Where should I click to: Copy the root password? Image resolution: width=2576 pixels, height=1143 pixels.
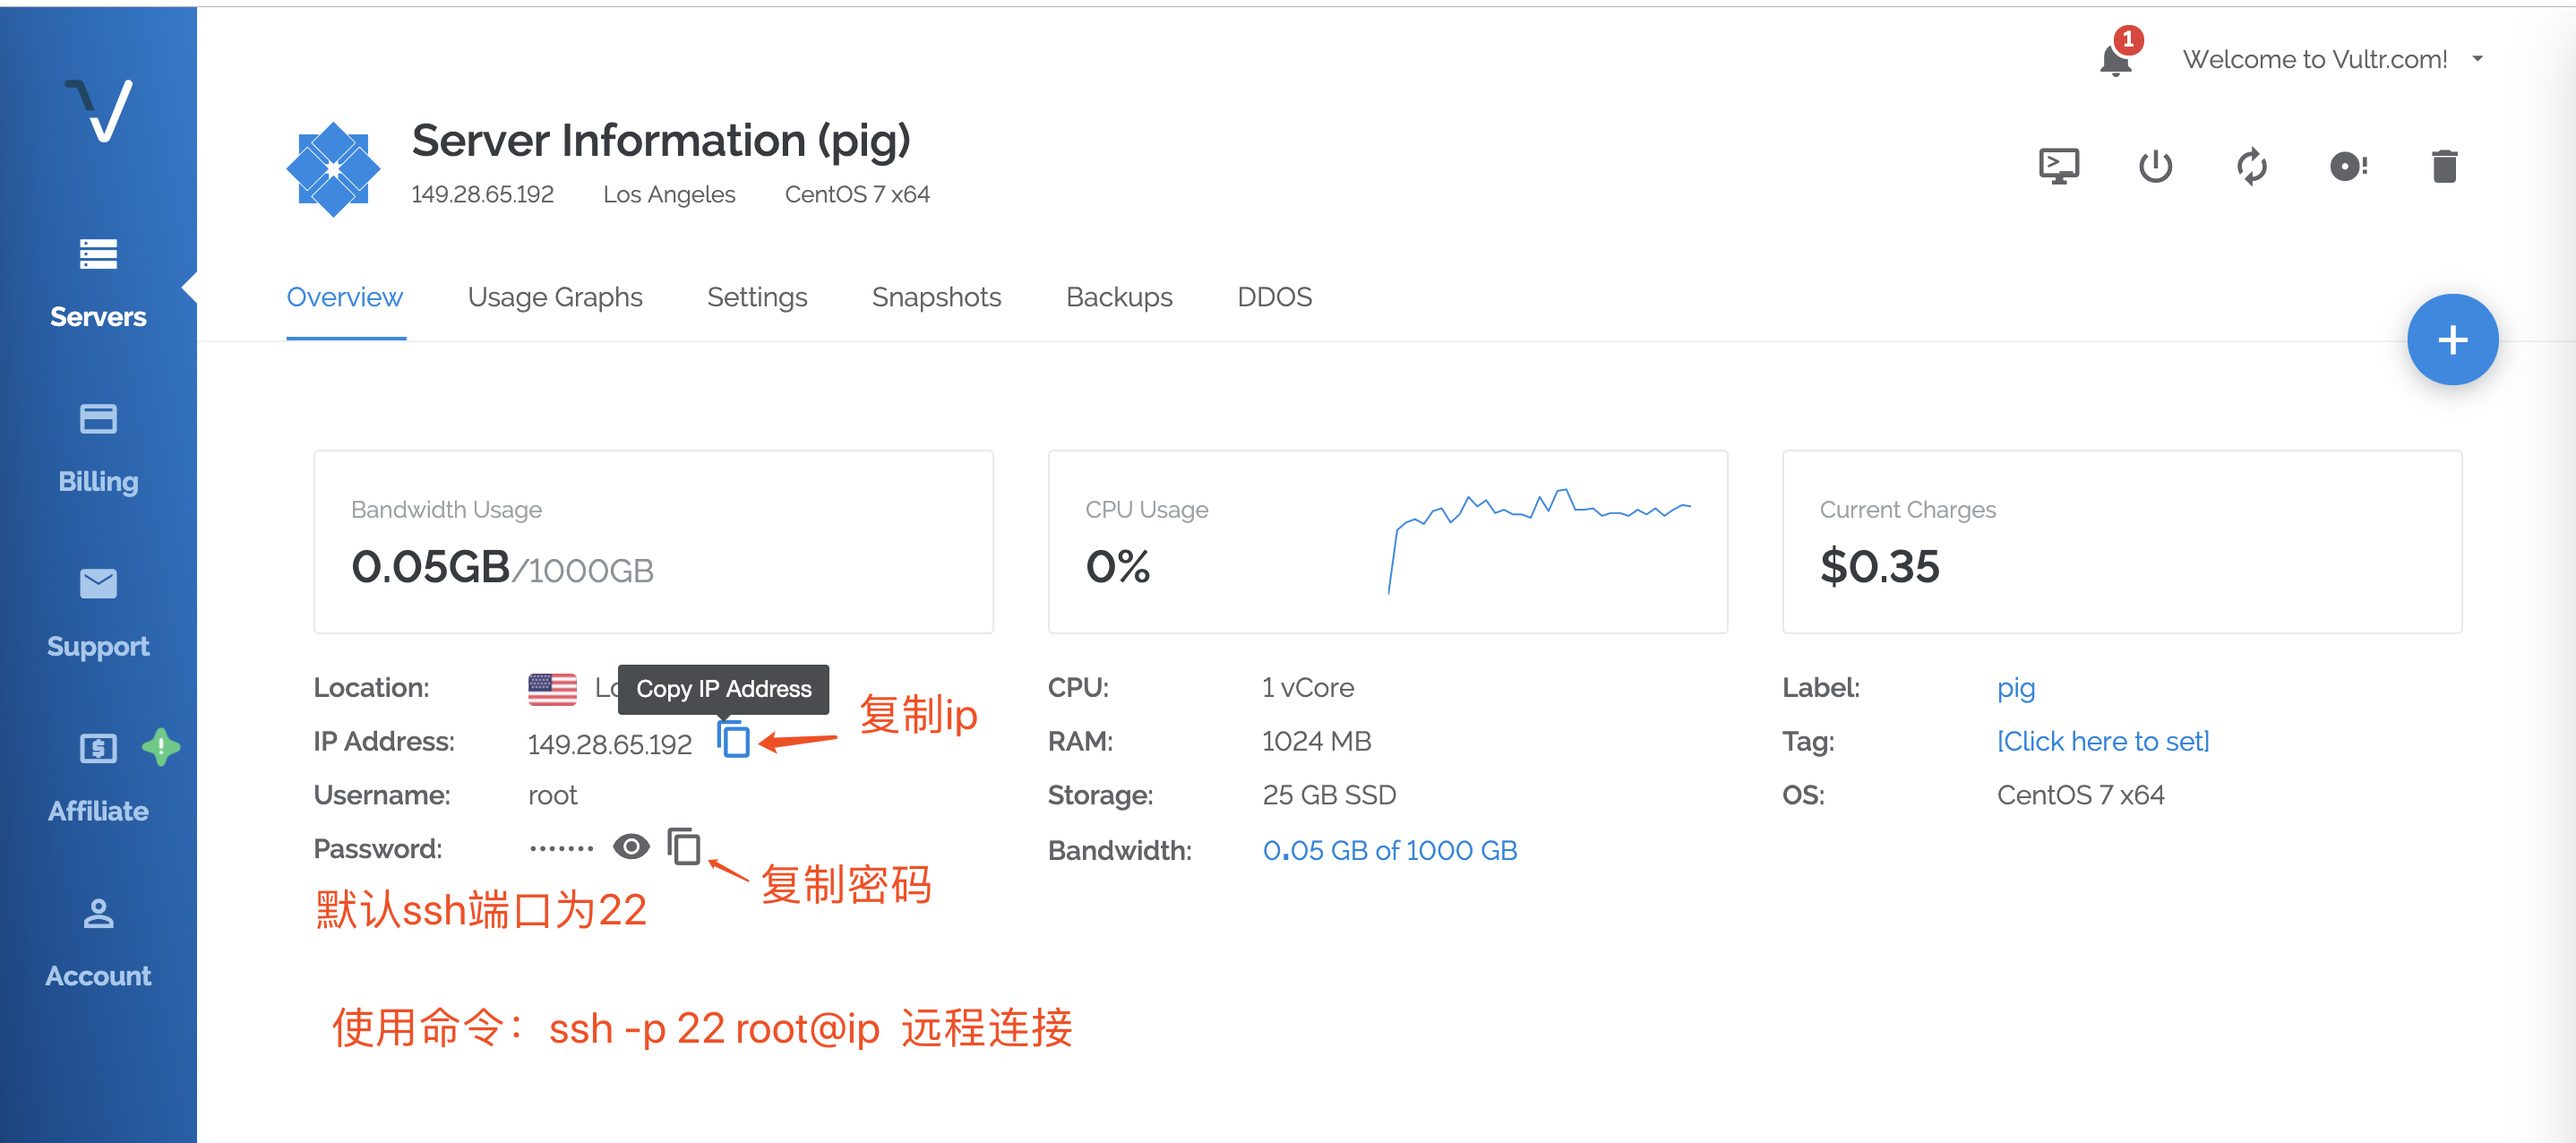pos(685,847)
